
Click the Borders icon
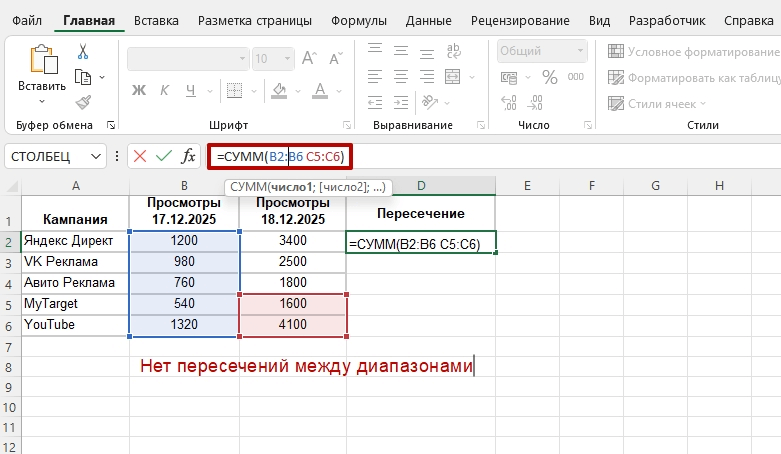pyautogui.click(x=234, y=90)
